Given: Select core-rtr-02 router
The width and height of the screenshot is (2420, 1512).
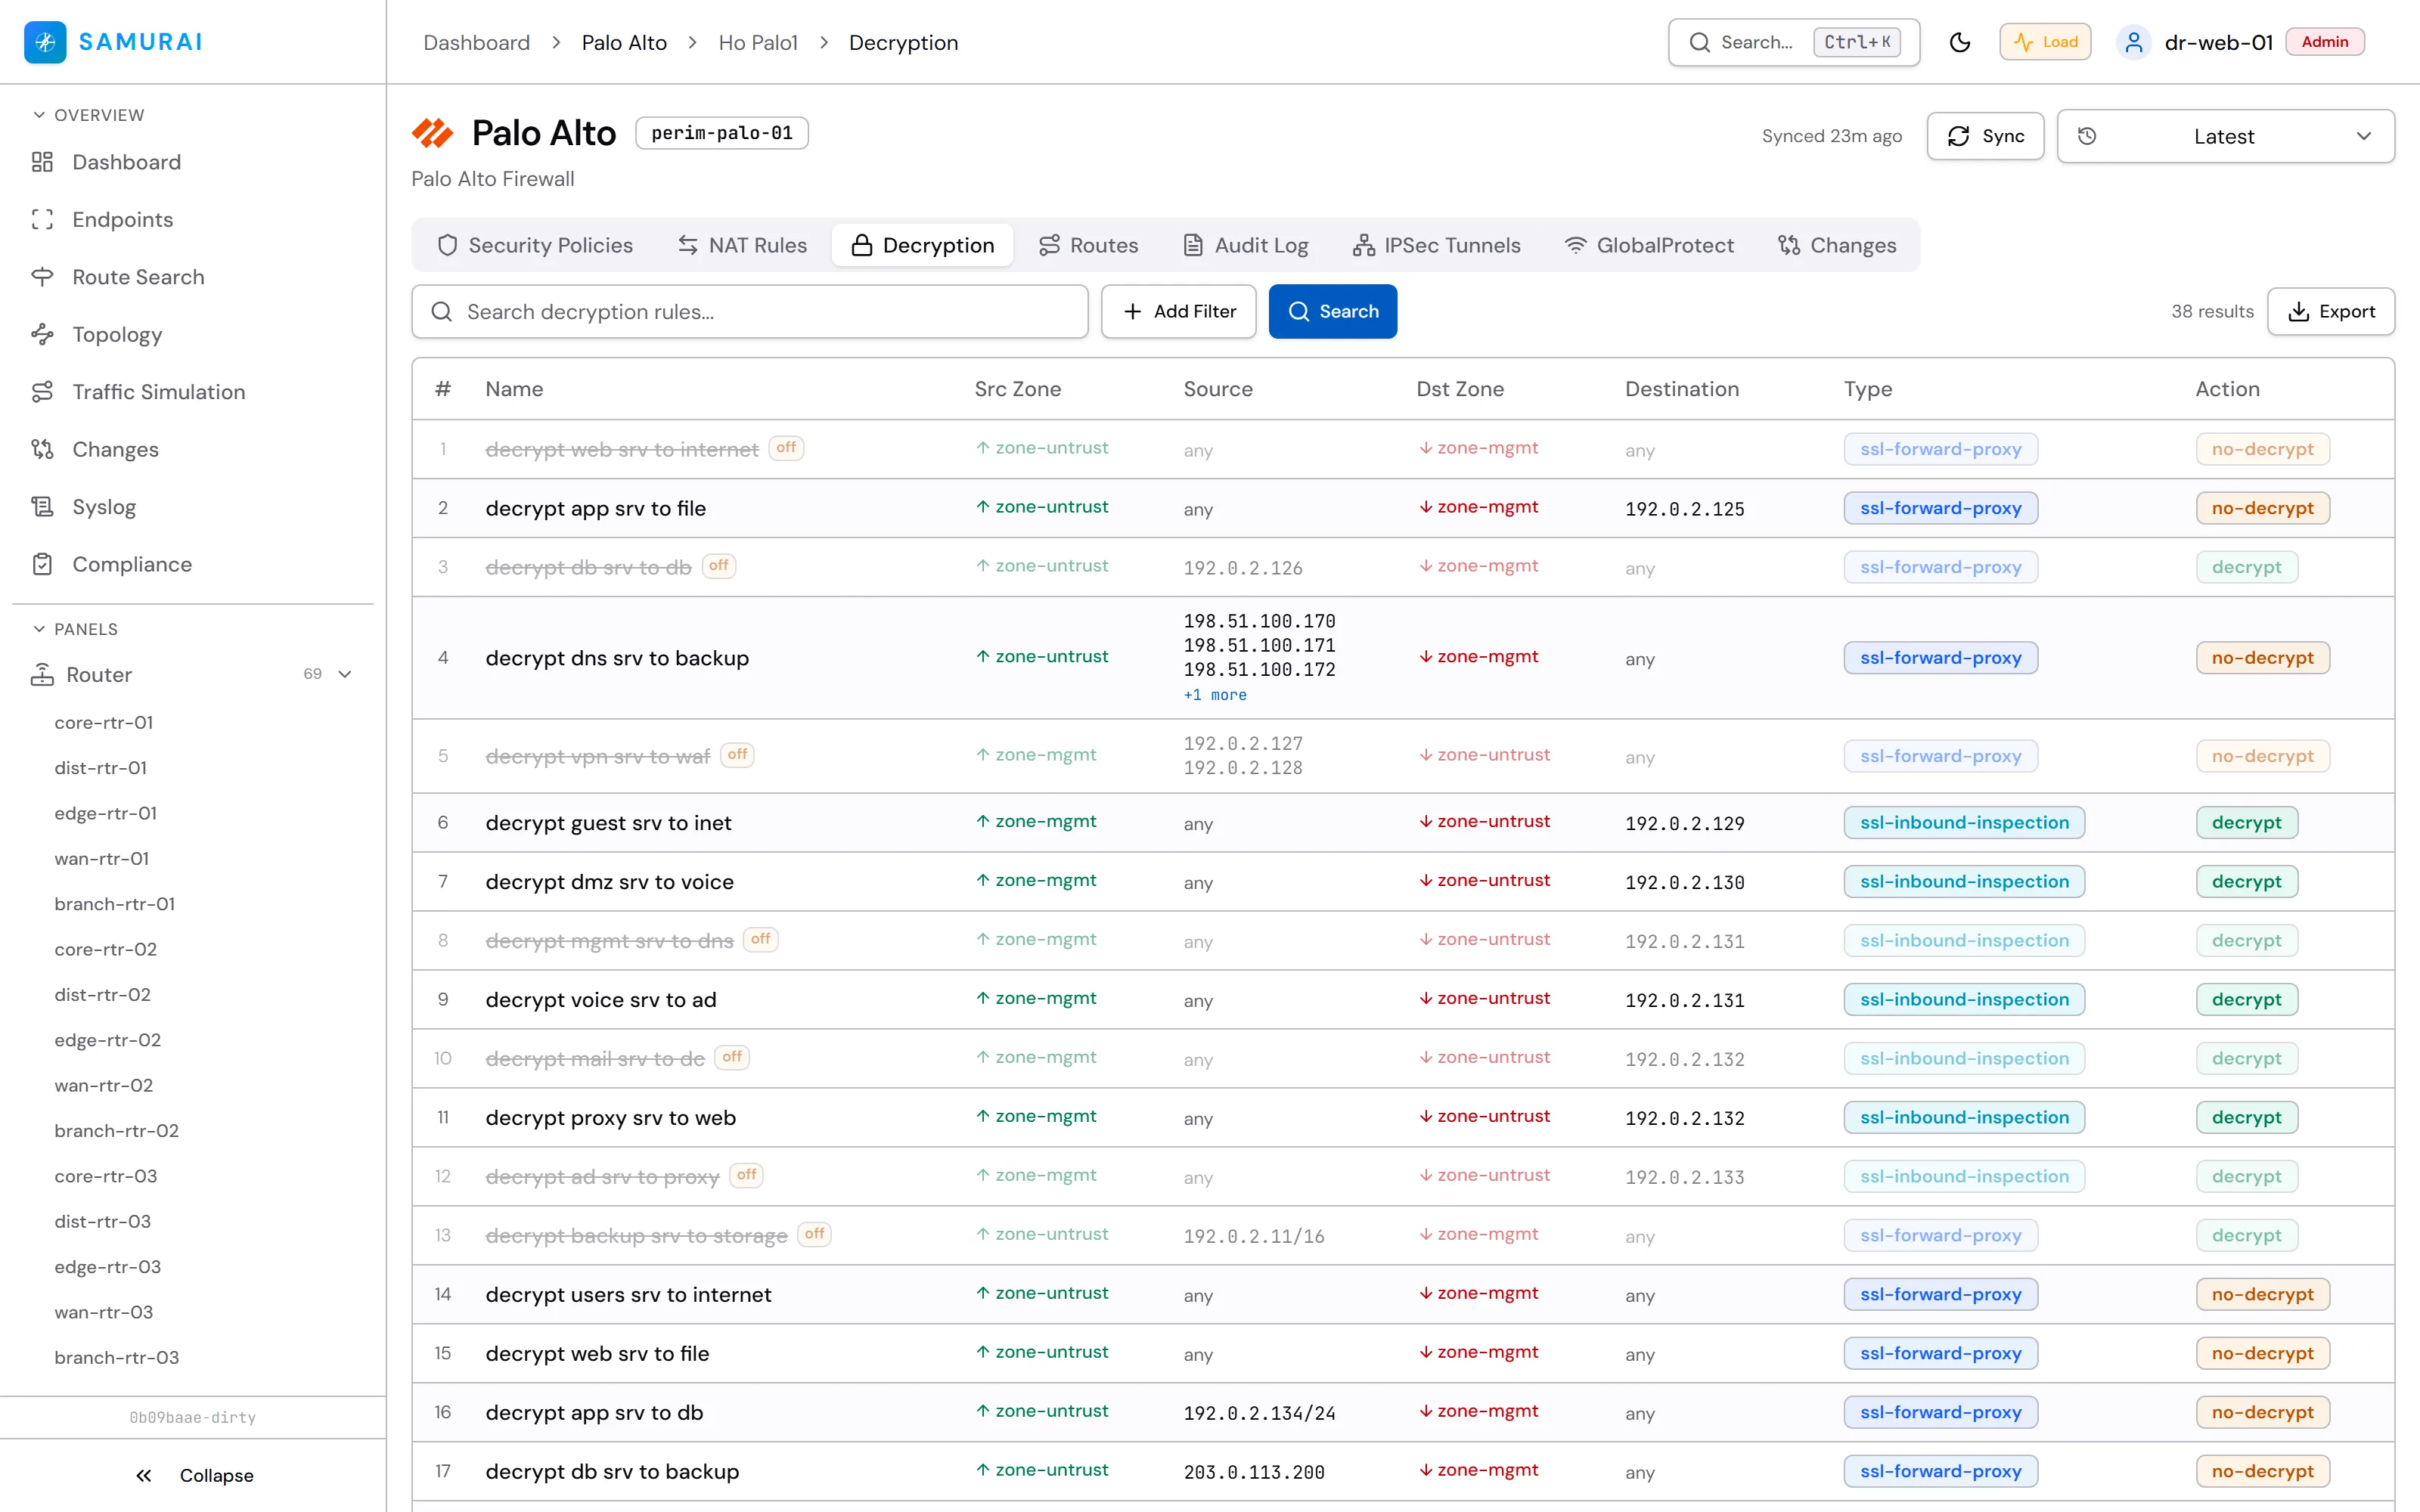Looking at the screenshot, I should 106,949.
